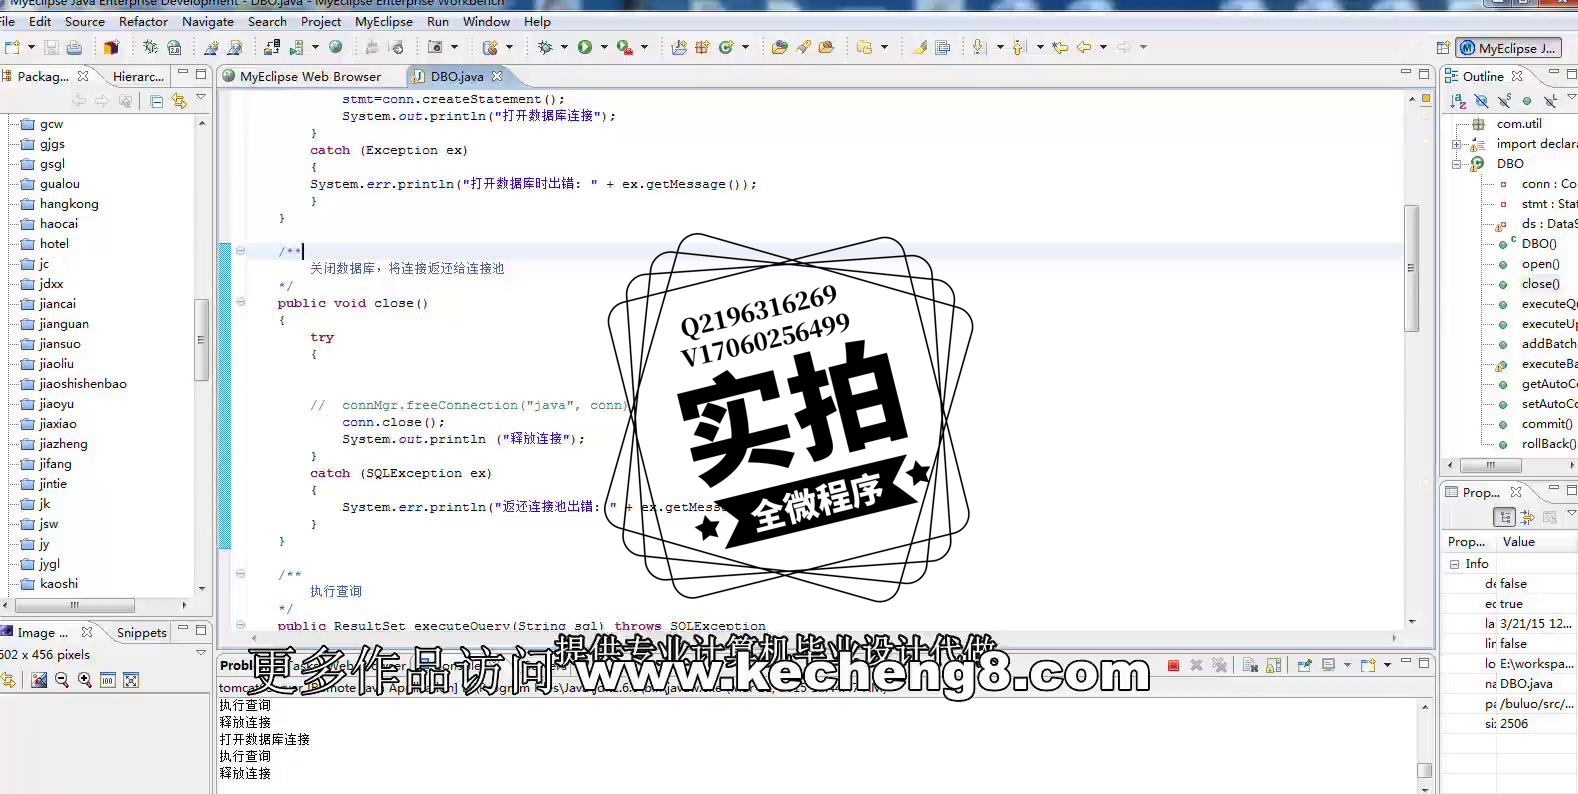Open the Navigate menu

(x=208, y=21)
